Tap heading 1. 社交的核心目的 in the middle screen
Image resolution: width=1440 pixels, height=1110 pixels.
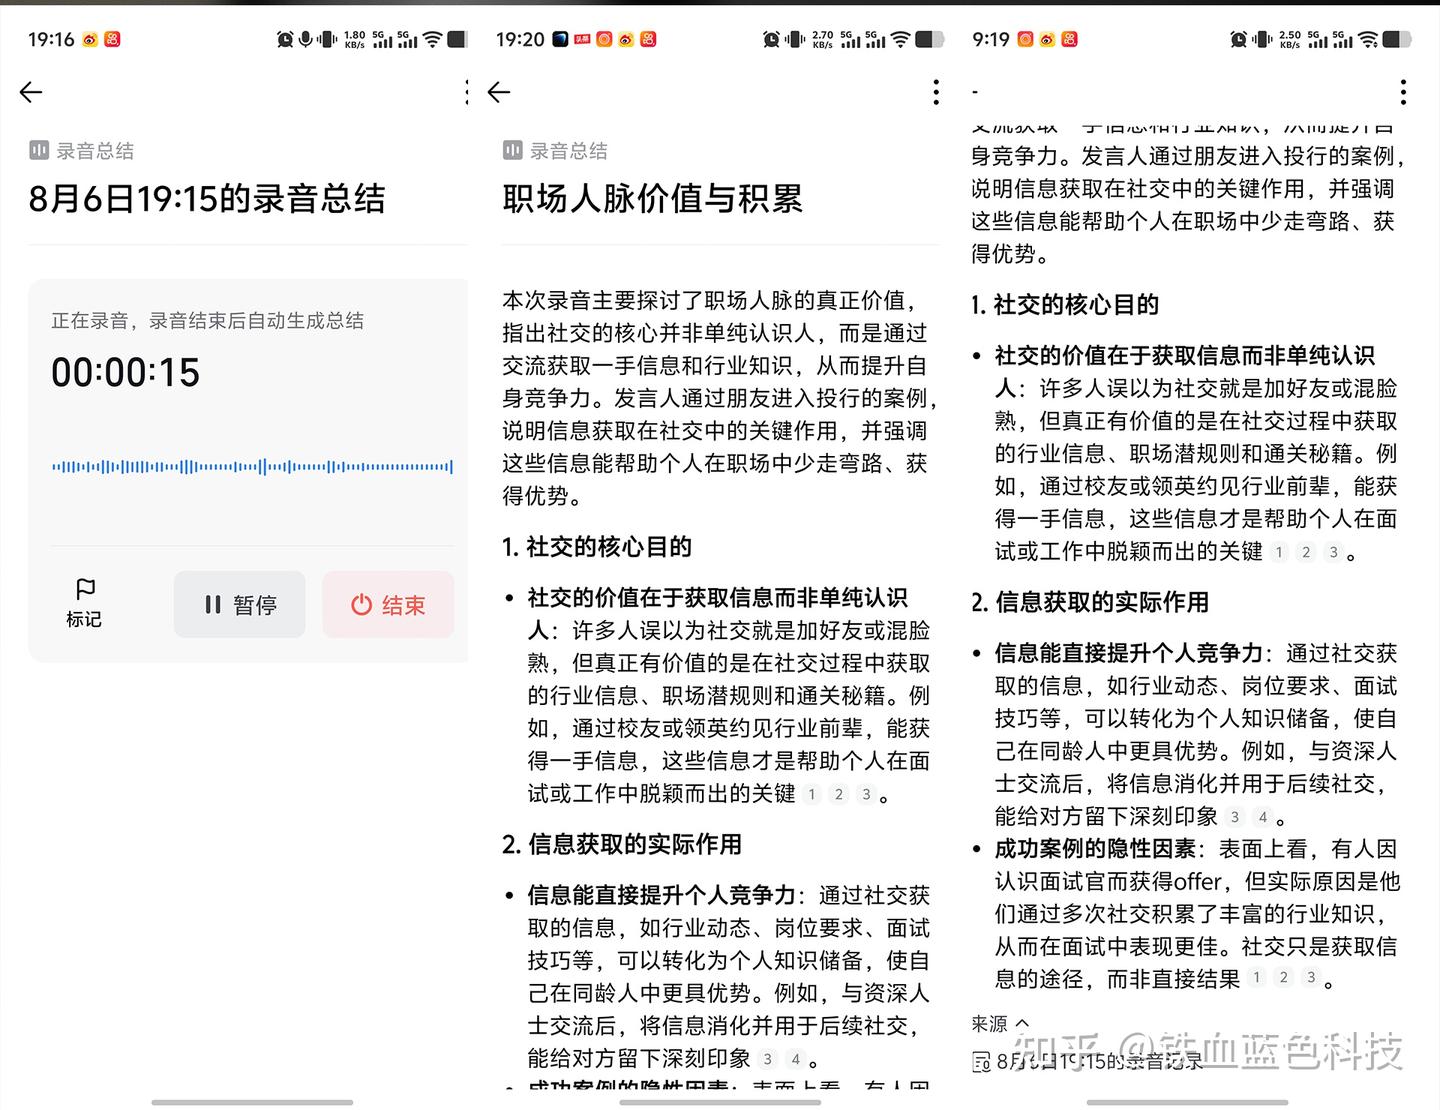(x=597, y=547)
